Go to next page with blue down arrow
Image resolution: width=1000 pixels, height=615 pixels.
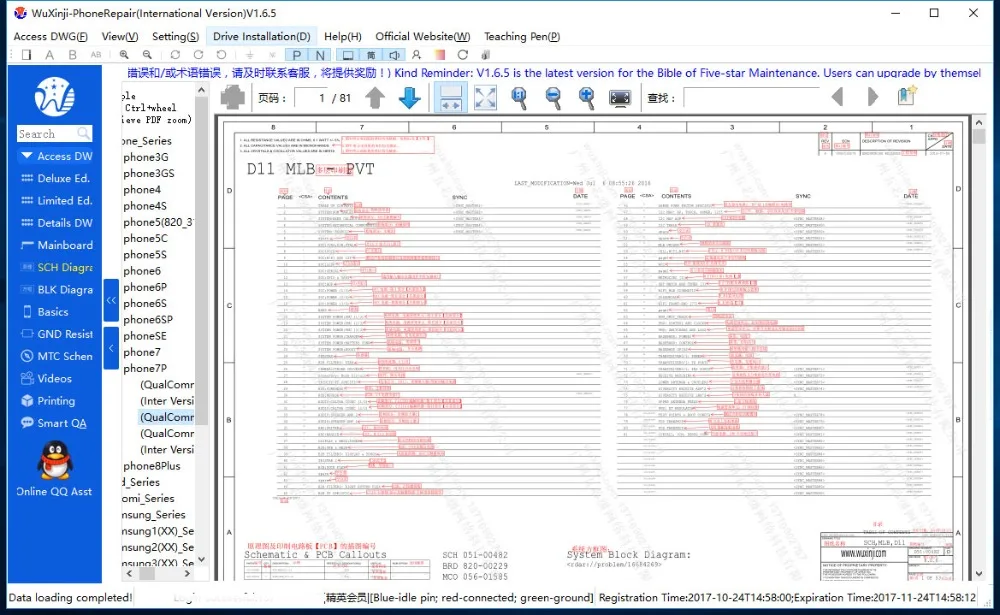pyautogui.click(x=409, y=98)
